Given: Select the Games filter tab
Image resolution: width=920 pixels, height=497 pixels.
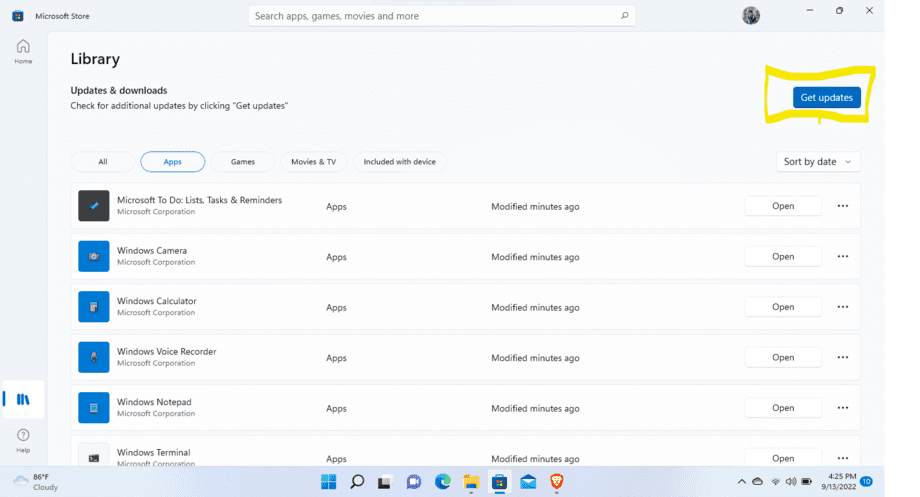Looking at the screenshot, I should coord(242,162).
